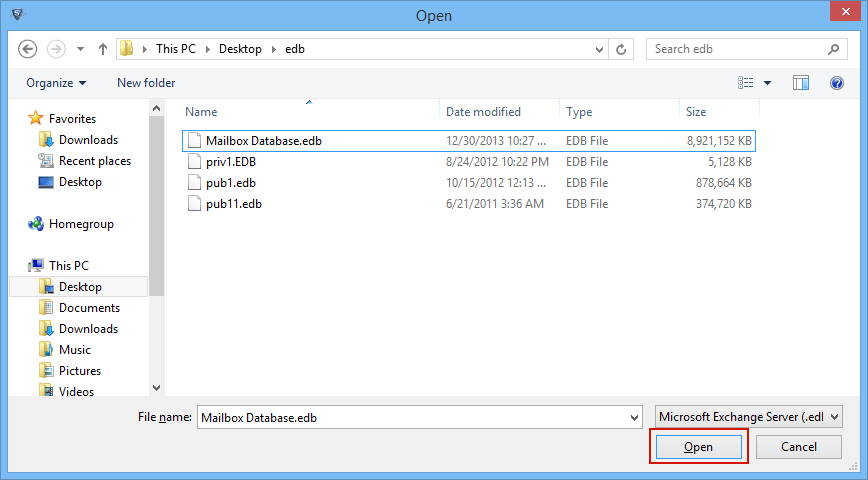Click navigation pane scroll up arrow
This screenshot has width=868, height=480.
157,109
